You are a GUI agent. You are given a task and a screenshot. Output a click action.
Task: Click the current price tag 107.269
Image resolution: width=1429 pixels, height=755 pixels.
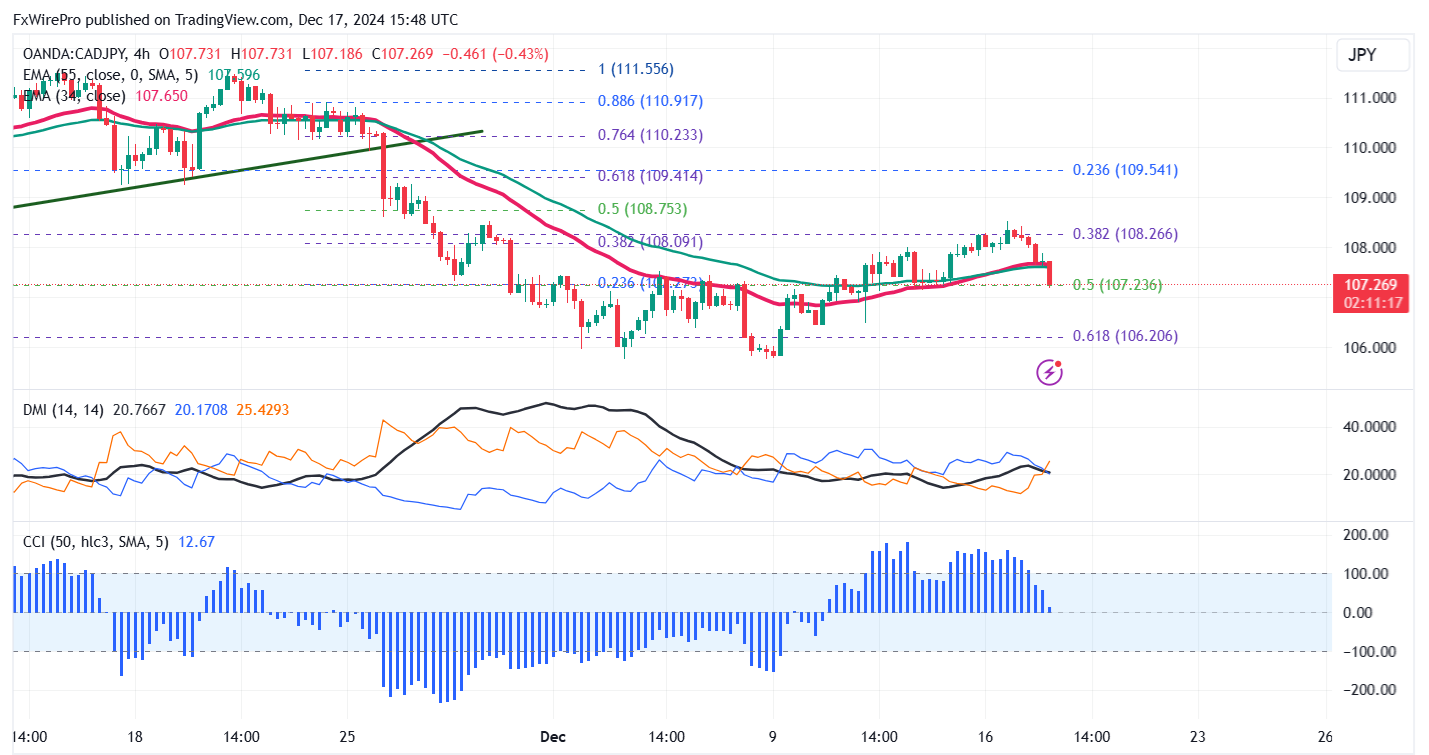(x=1371, y=284)
